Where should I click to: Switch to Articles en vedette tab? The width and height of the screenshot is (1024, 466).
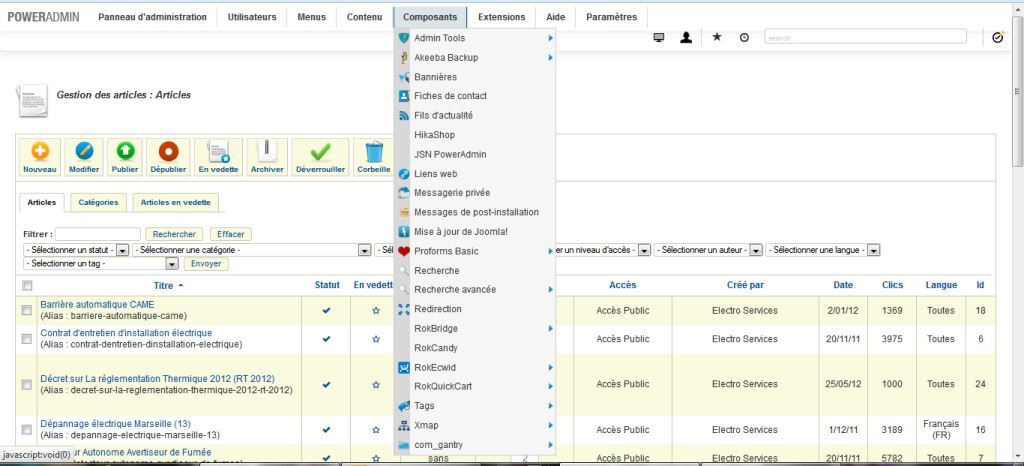click(x=176, y=202)
